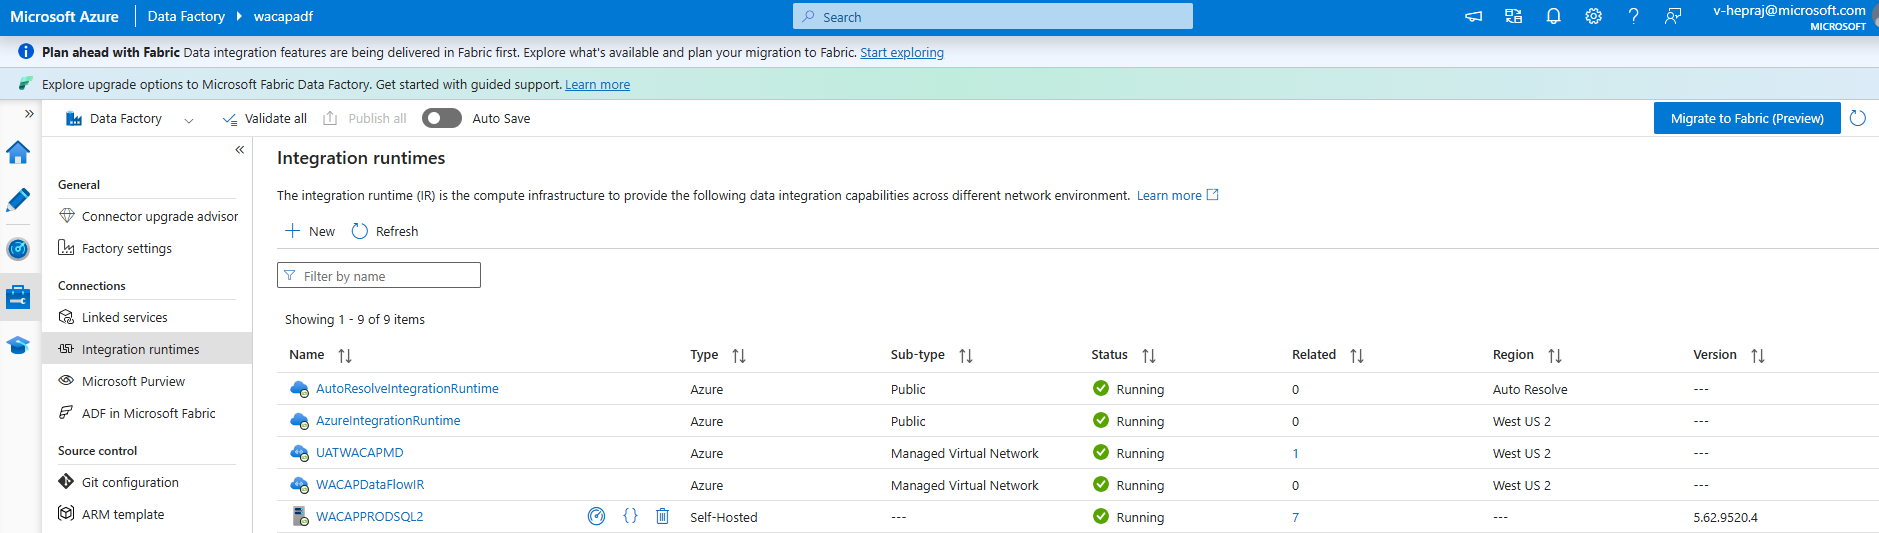The width and height of the screenshot is (1879, 533).
Task: Click the top Search box
Action: click(x=993, y=16)
